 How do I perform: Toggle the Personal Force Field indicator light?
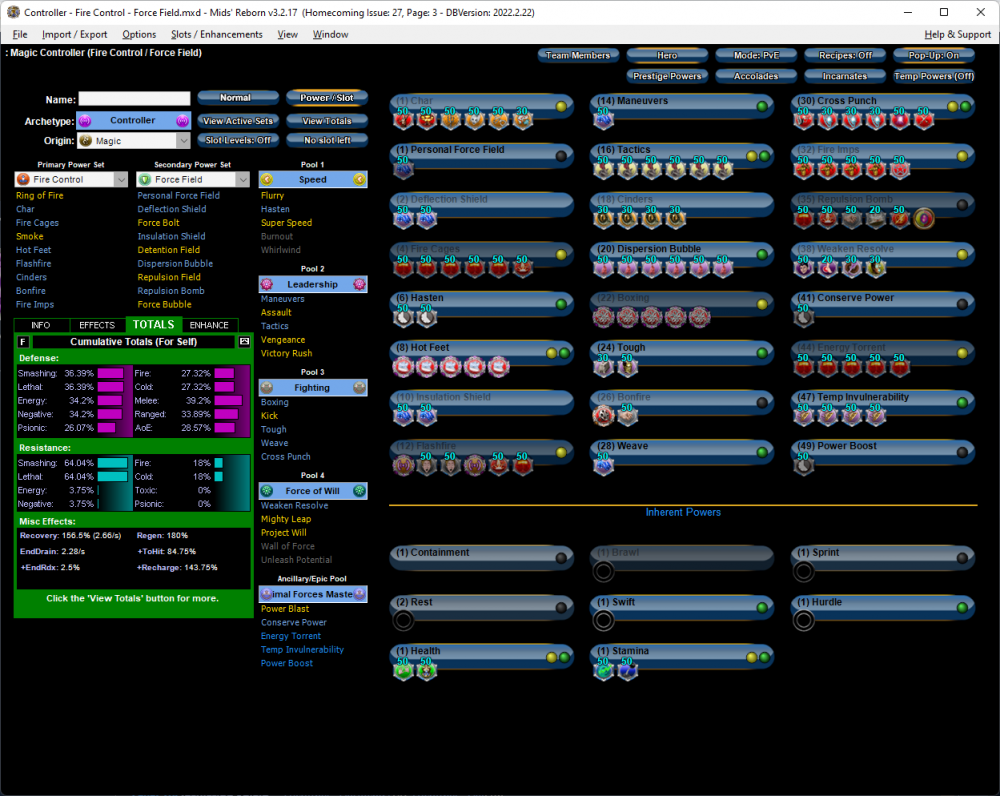coord(562,156)
